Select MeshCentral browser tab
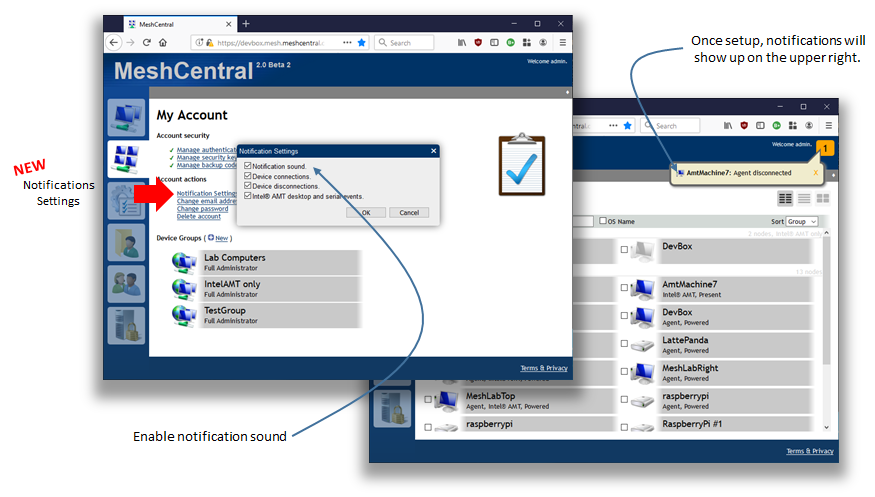The image size is (875, 497). click(x=179, y=24)
